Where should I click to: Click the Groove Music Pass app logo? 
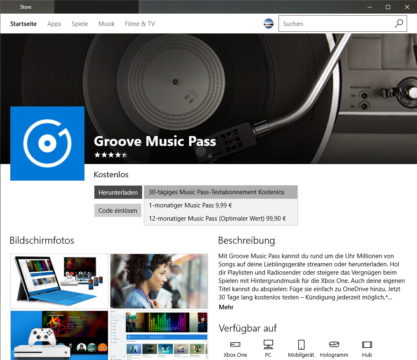click(47, 143)
